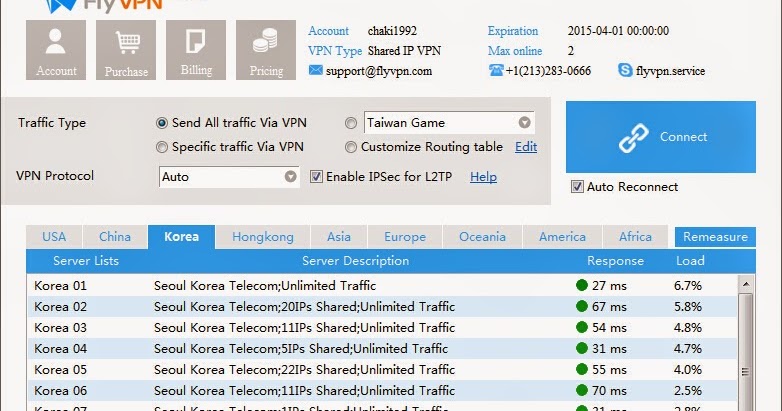782x411 pixels.
Task: Open the Account icon button
Action: 56,50
